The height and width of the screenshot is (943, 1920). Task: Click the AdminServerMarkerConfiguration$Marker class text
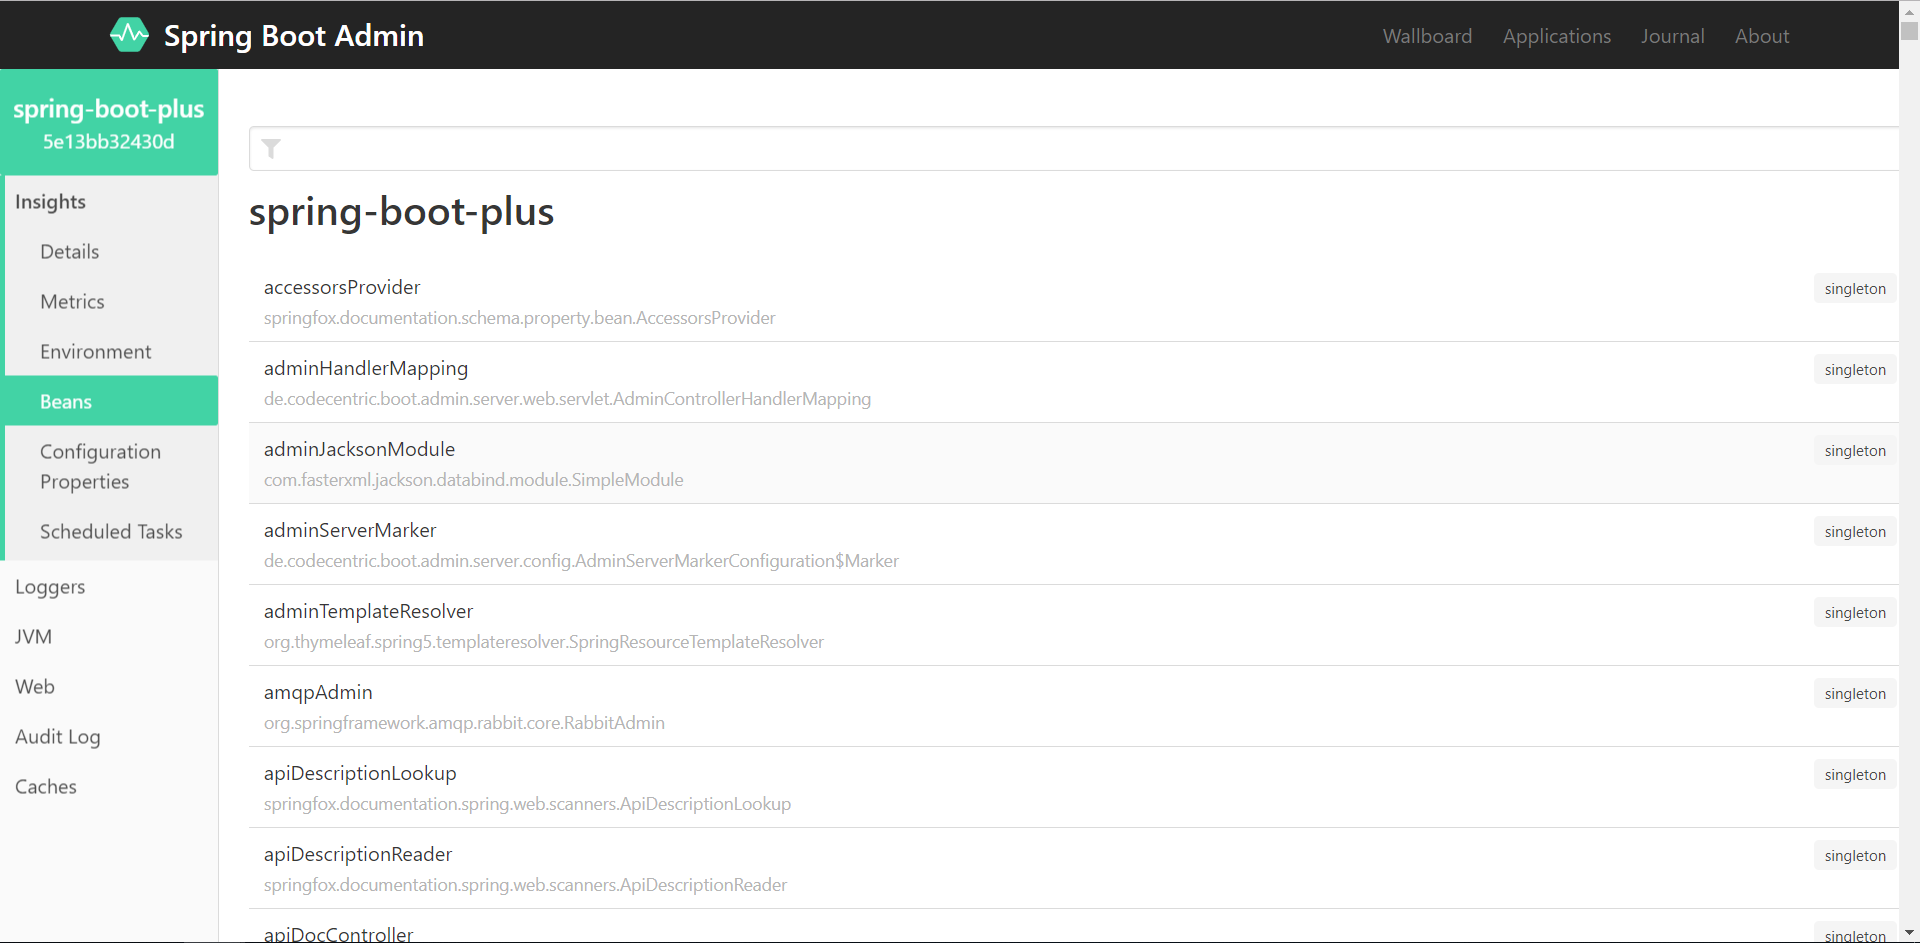pyautogui.click(x=581, y=561)
